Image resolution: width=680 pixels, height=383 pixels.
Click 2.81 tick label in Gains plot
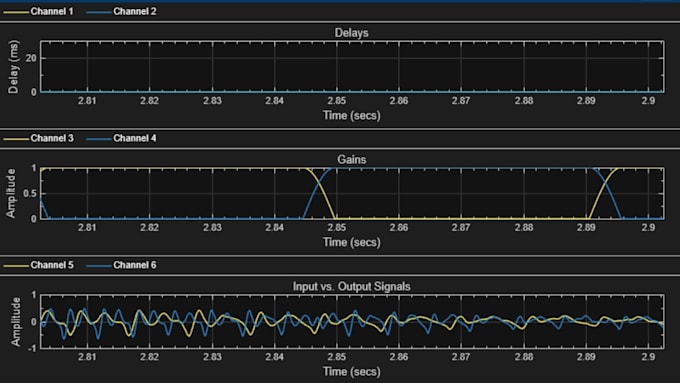click(x=87, y=227)
